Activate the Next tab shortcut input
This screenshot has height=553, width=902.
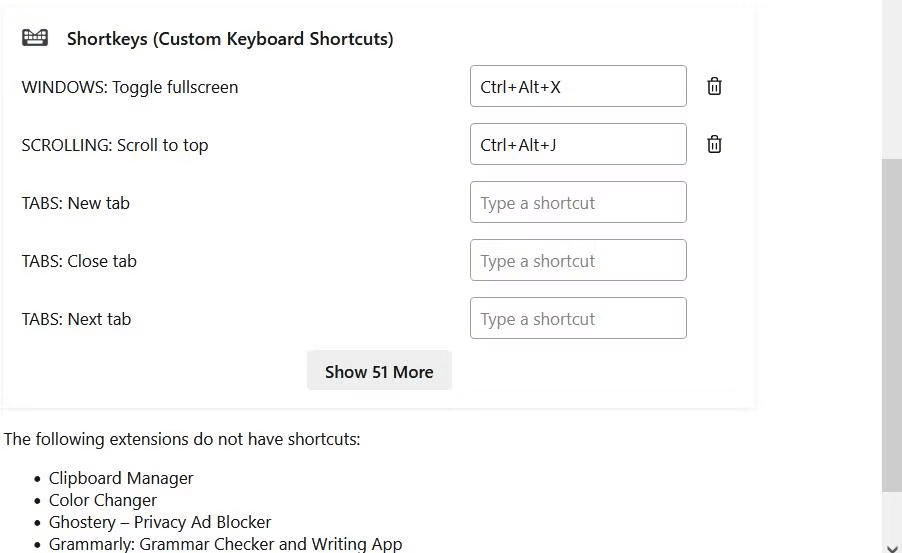(578, 318)
